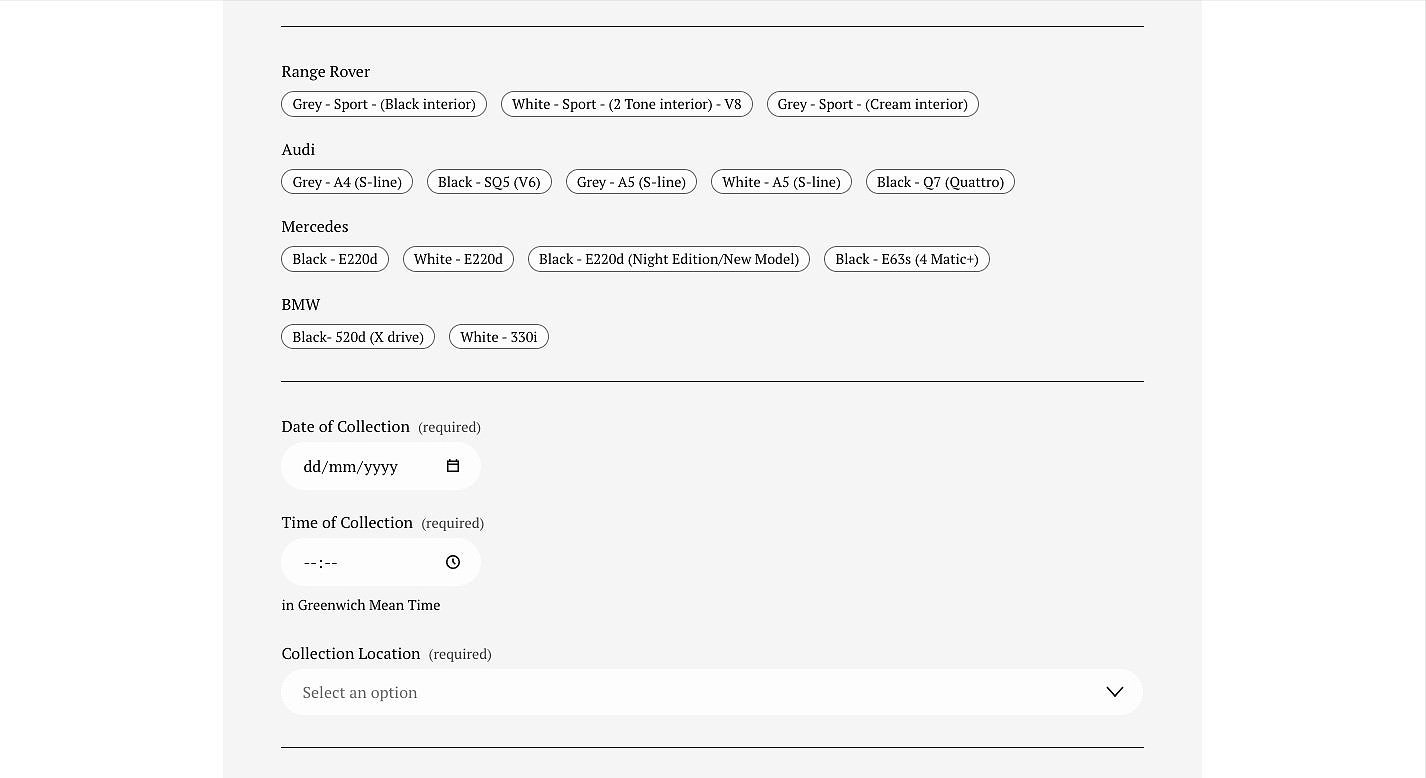Choose White - E220d Mercedes option

click(458, 259)
